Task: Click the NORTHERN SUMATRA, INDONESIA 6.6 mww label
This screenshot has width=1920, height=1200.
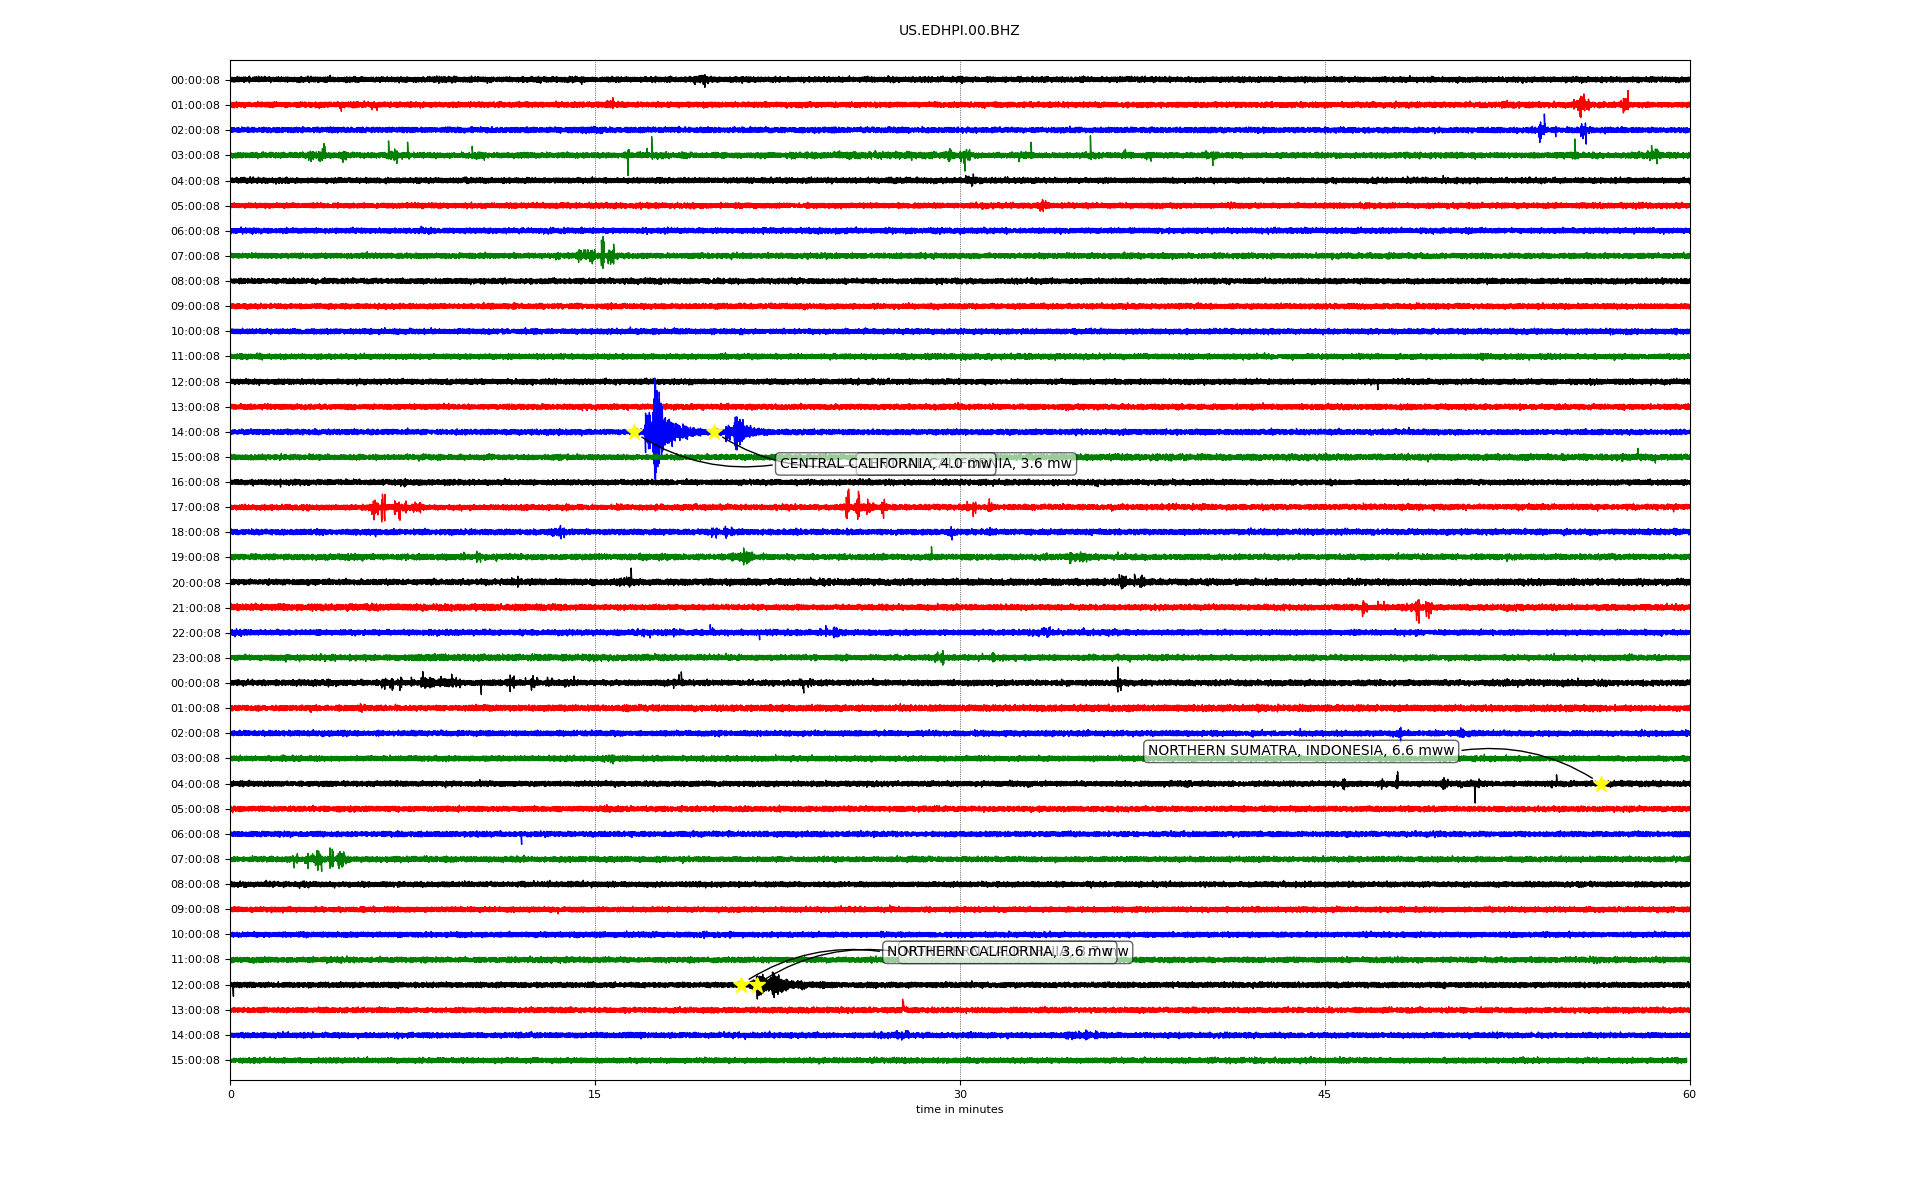Action: click(1300, 751)
